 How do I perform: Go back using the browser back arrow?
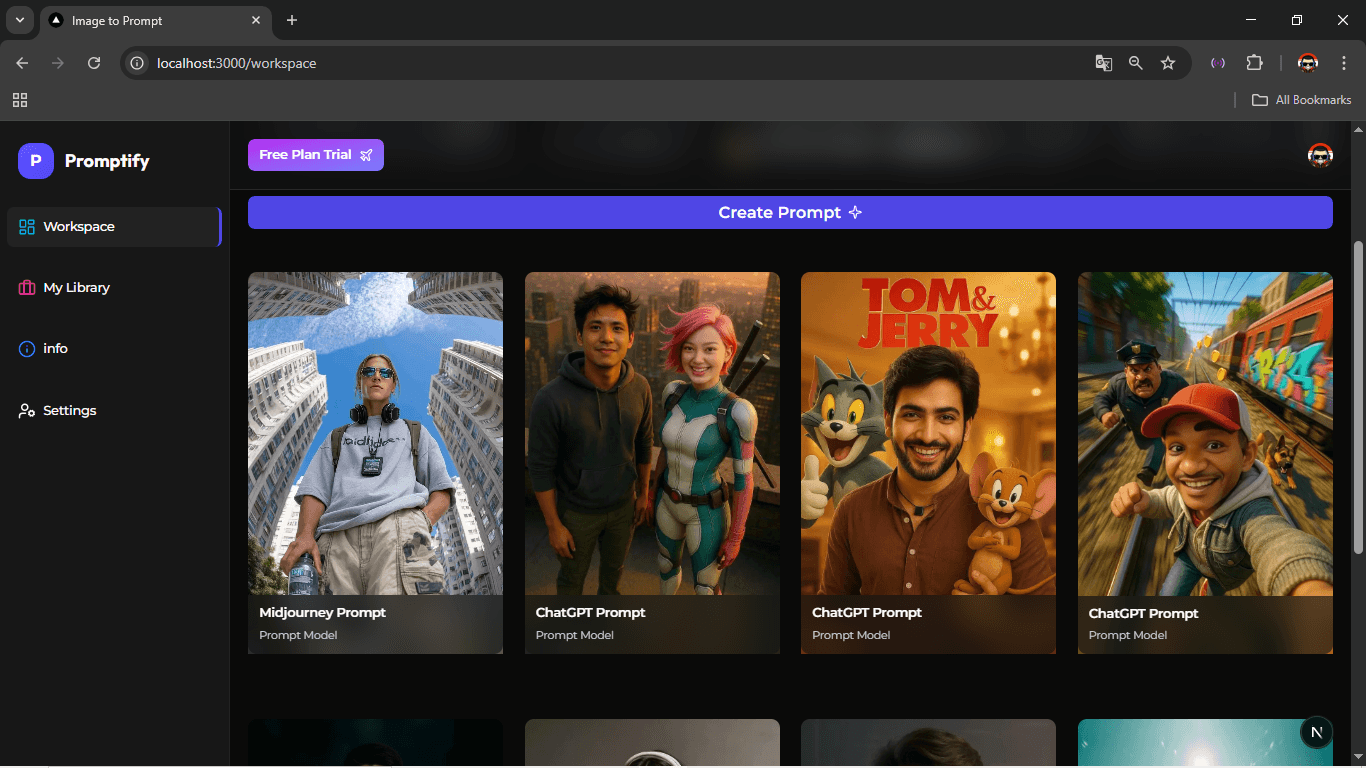pos(22,63)
